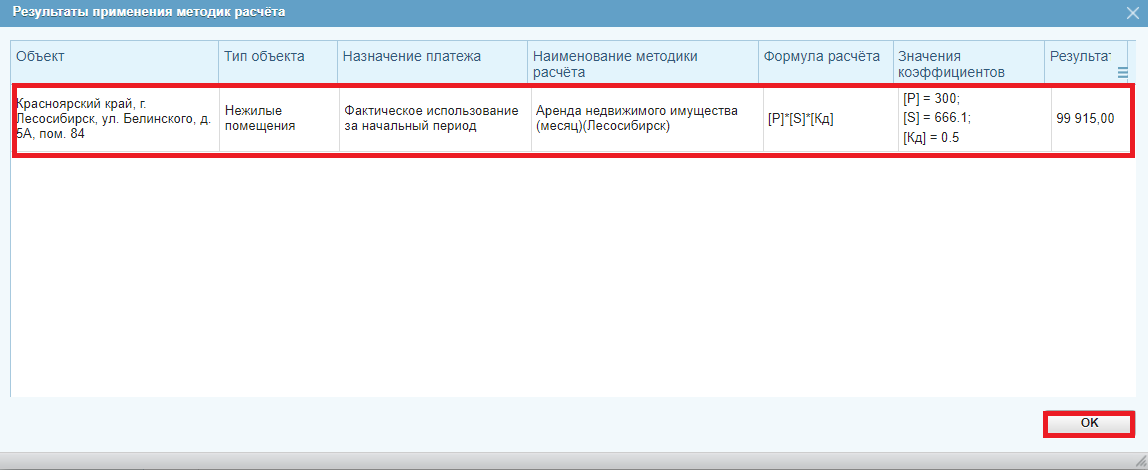
Task: Open the grid column menu icon
Action: (1122, 72)
